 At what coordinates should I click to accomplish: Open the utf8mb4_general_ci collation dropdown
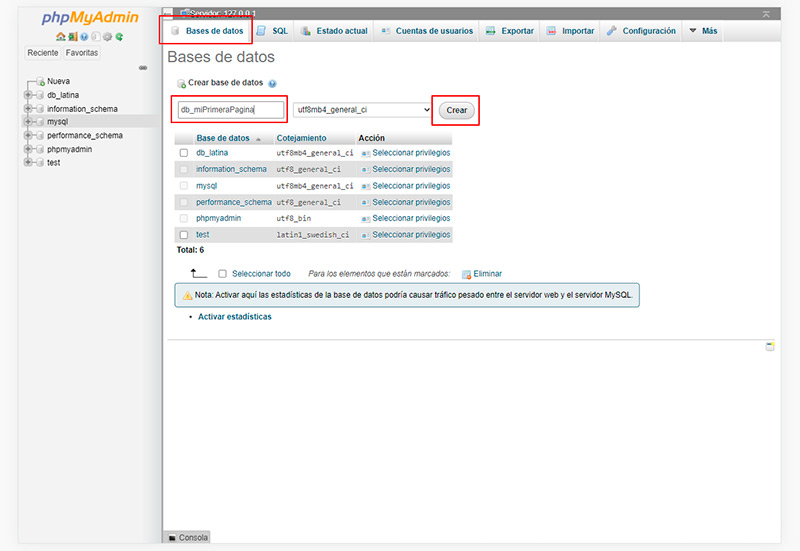pos(363,110)
